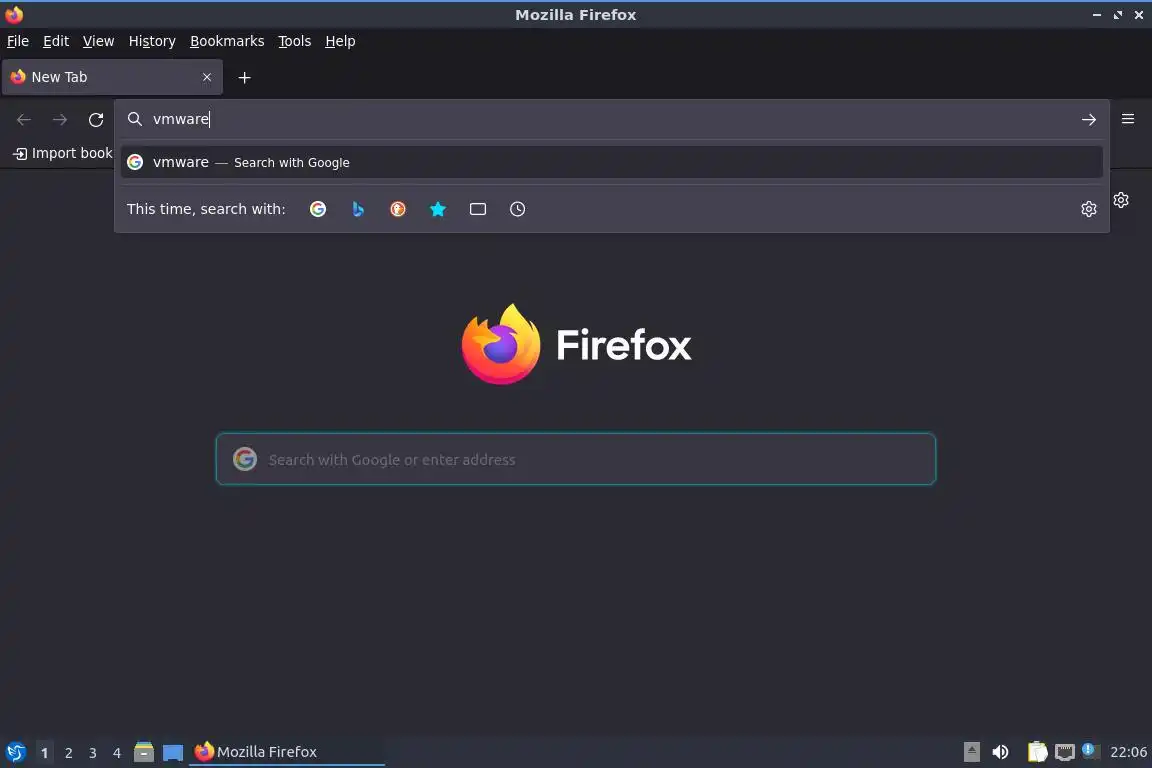Open the View menu
This screenshot has width=1152, height=768.
tap(98, 41)
